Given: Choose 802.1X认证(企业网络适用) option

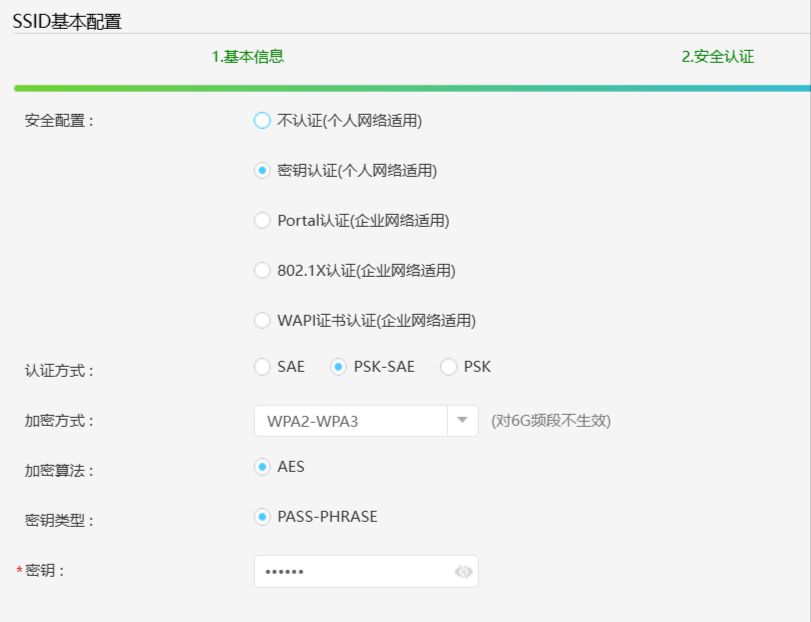Looking at the screenshot, I should tap(262, 270).
